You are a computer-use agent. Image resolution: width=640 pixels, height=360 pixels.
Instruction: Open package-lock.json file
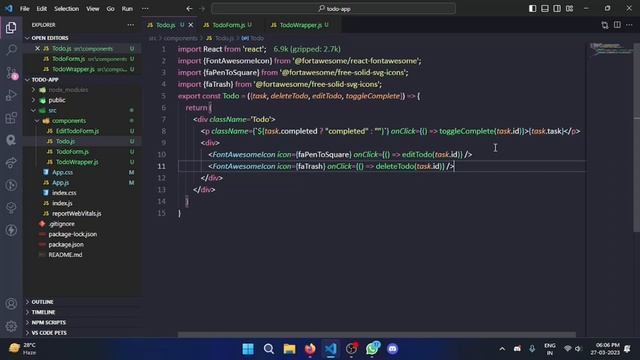pyautogui.click(x=82, y=234)
